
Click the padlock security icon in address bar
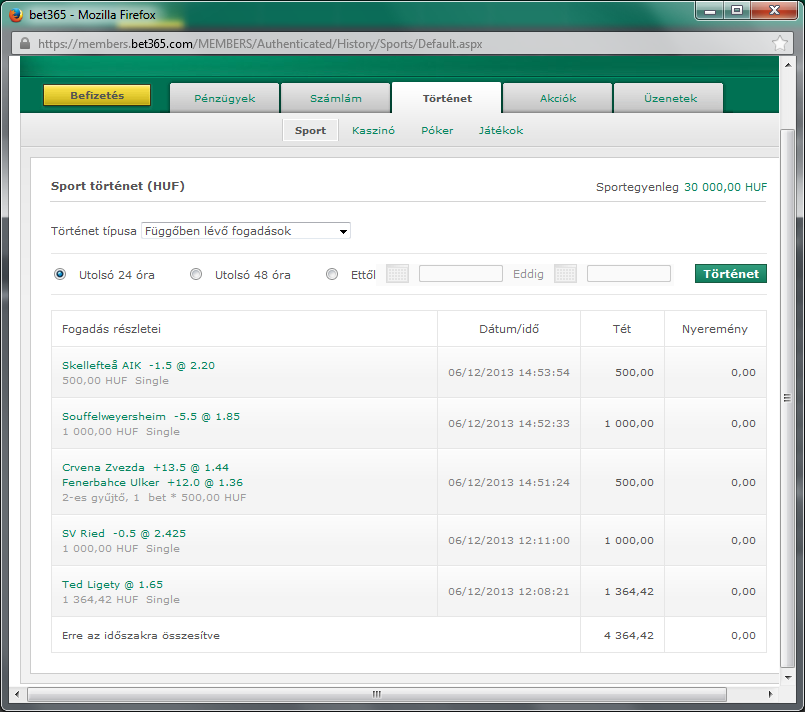point(25,44)
